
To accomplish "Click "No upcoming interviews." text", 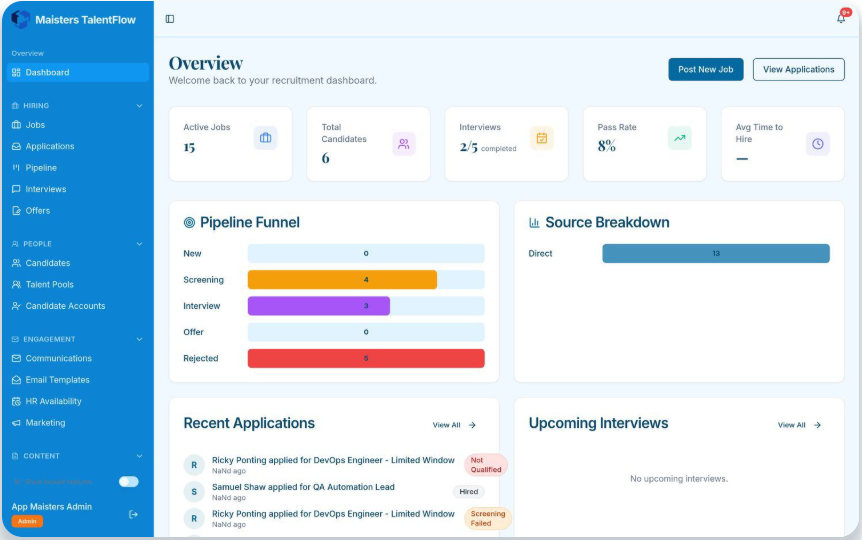I will click(x=679, y=479).
